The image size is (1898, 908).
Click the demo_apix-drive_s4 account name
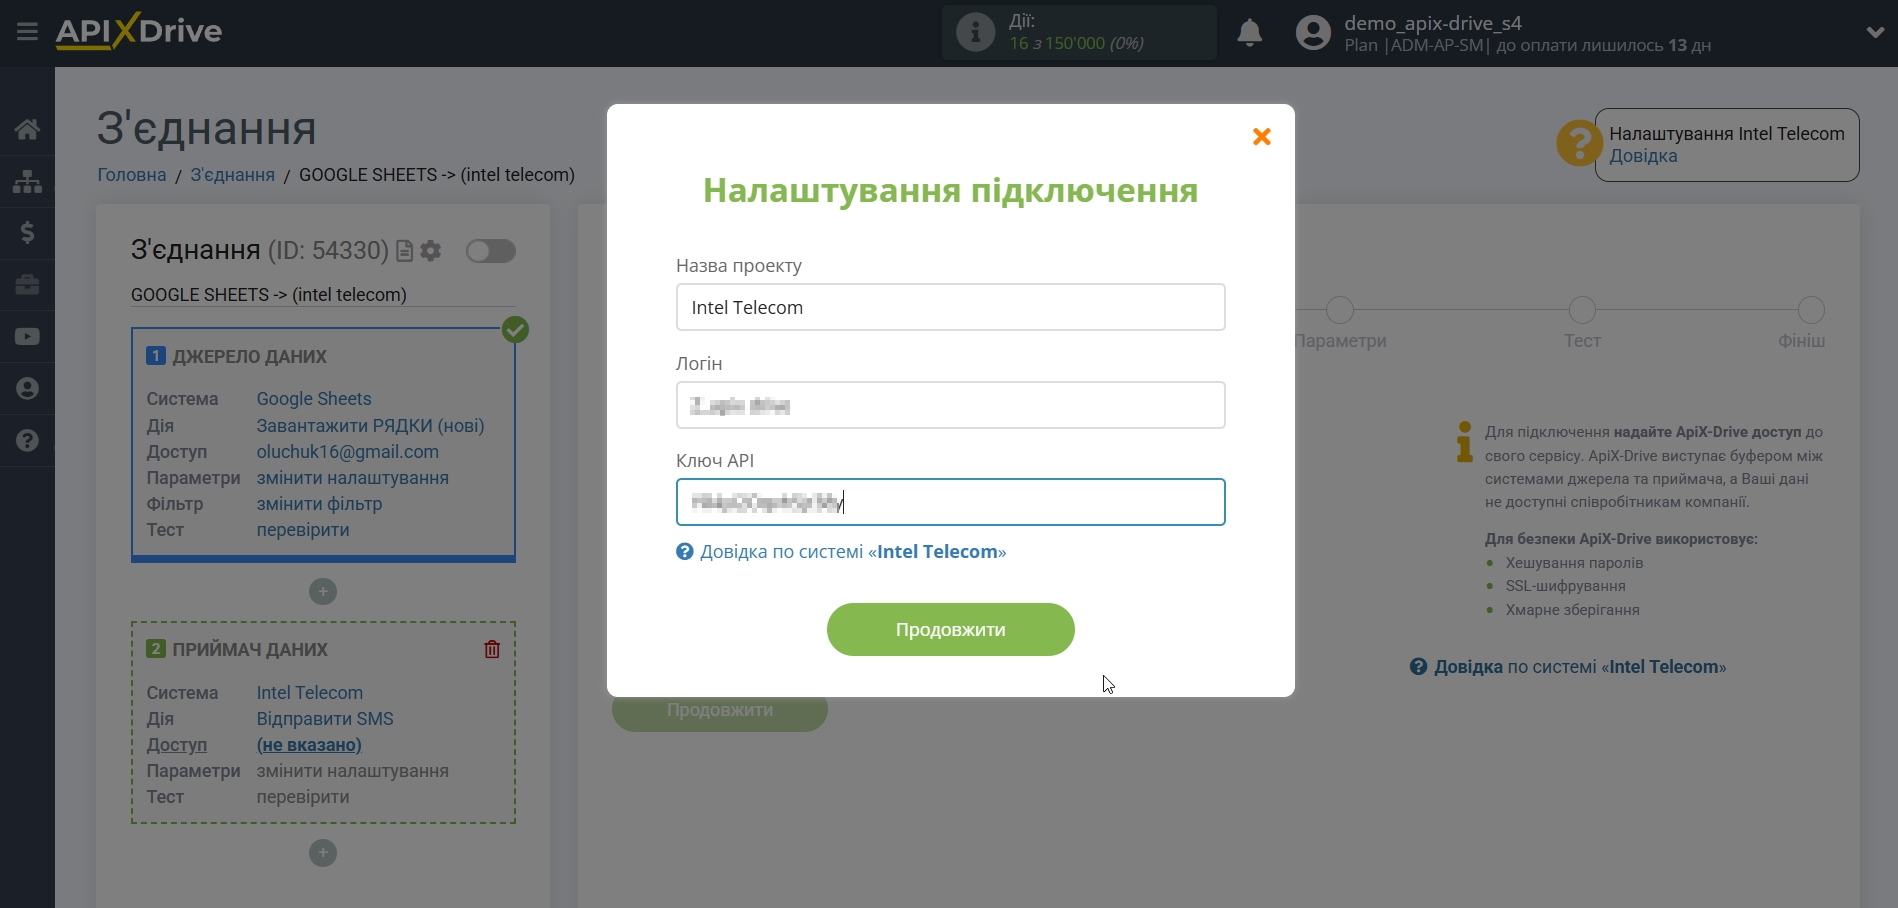coord(1433,23)
